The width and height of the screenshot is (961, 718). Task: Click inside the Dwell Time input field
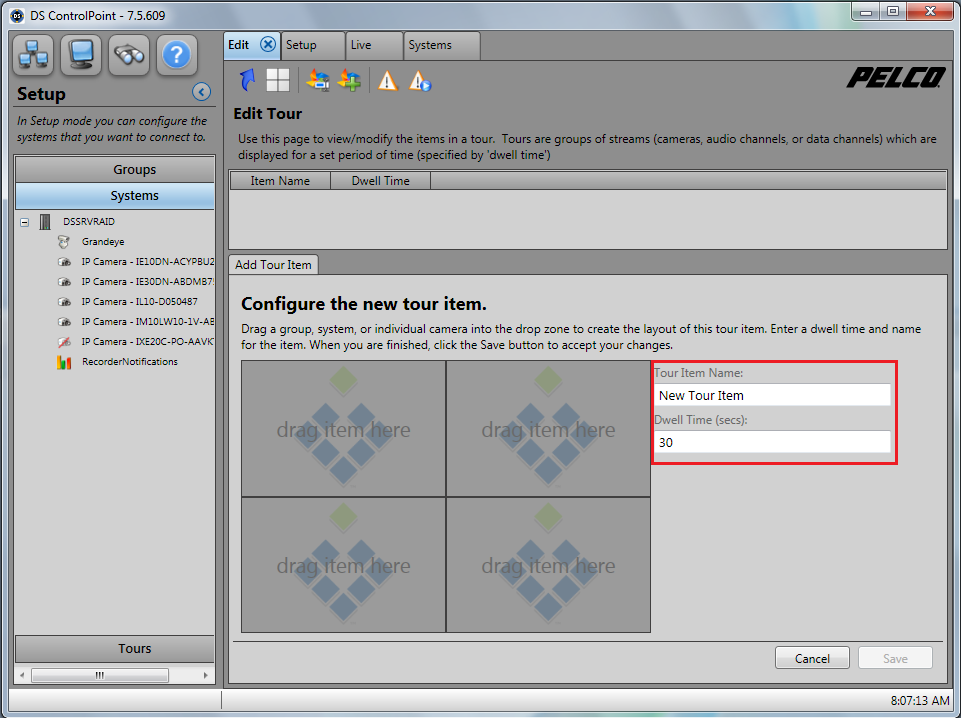pyautogui.click(x=772, y=442)
